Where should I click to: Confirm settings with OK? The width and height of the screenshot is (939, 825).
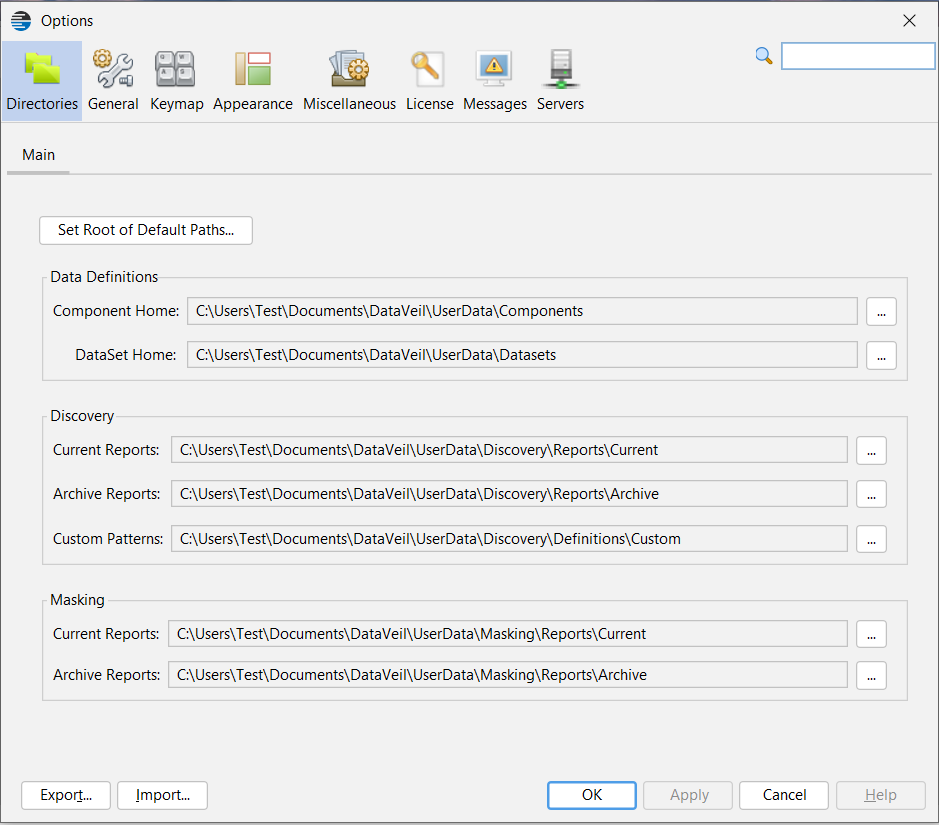point(592,795)
